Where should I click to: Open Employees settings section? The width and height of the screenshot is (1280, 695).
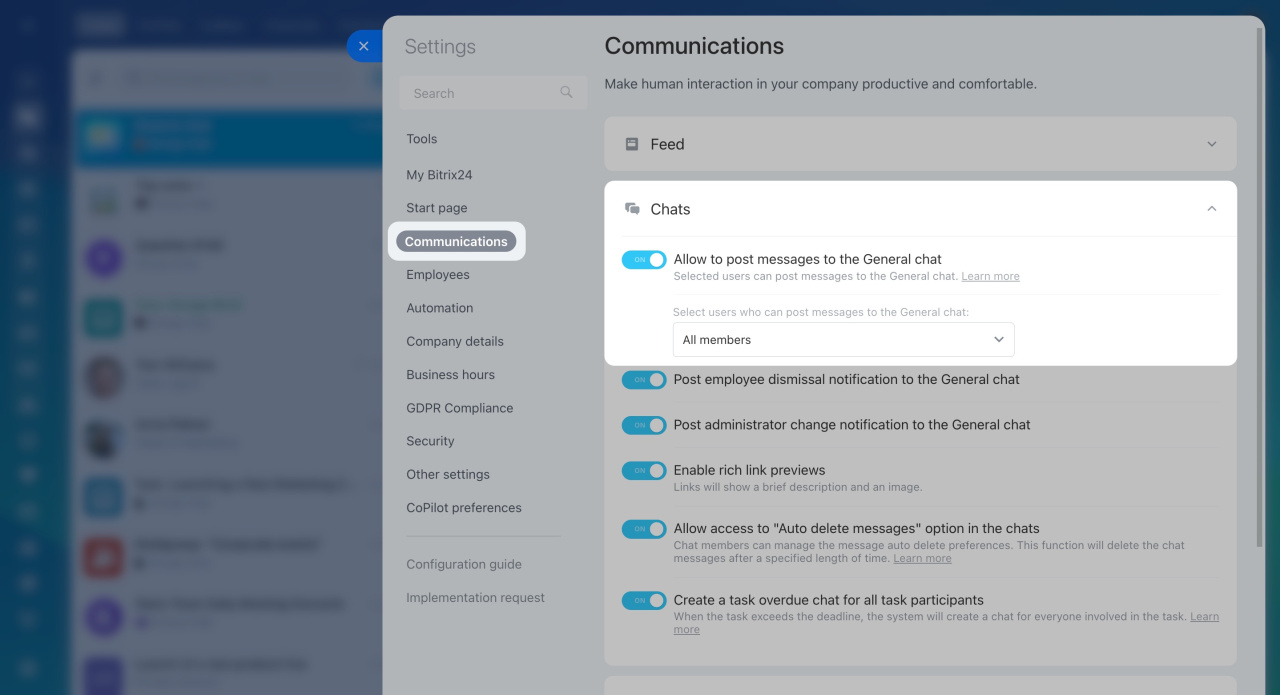coord(438,275)
